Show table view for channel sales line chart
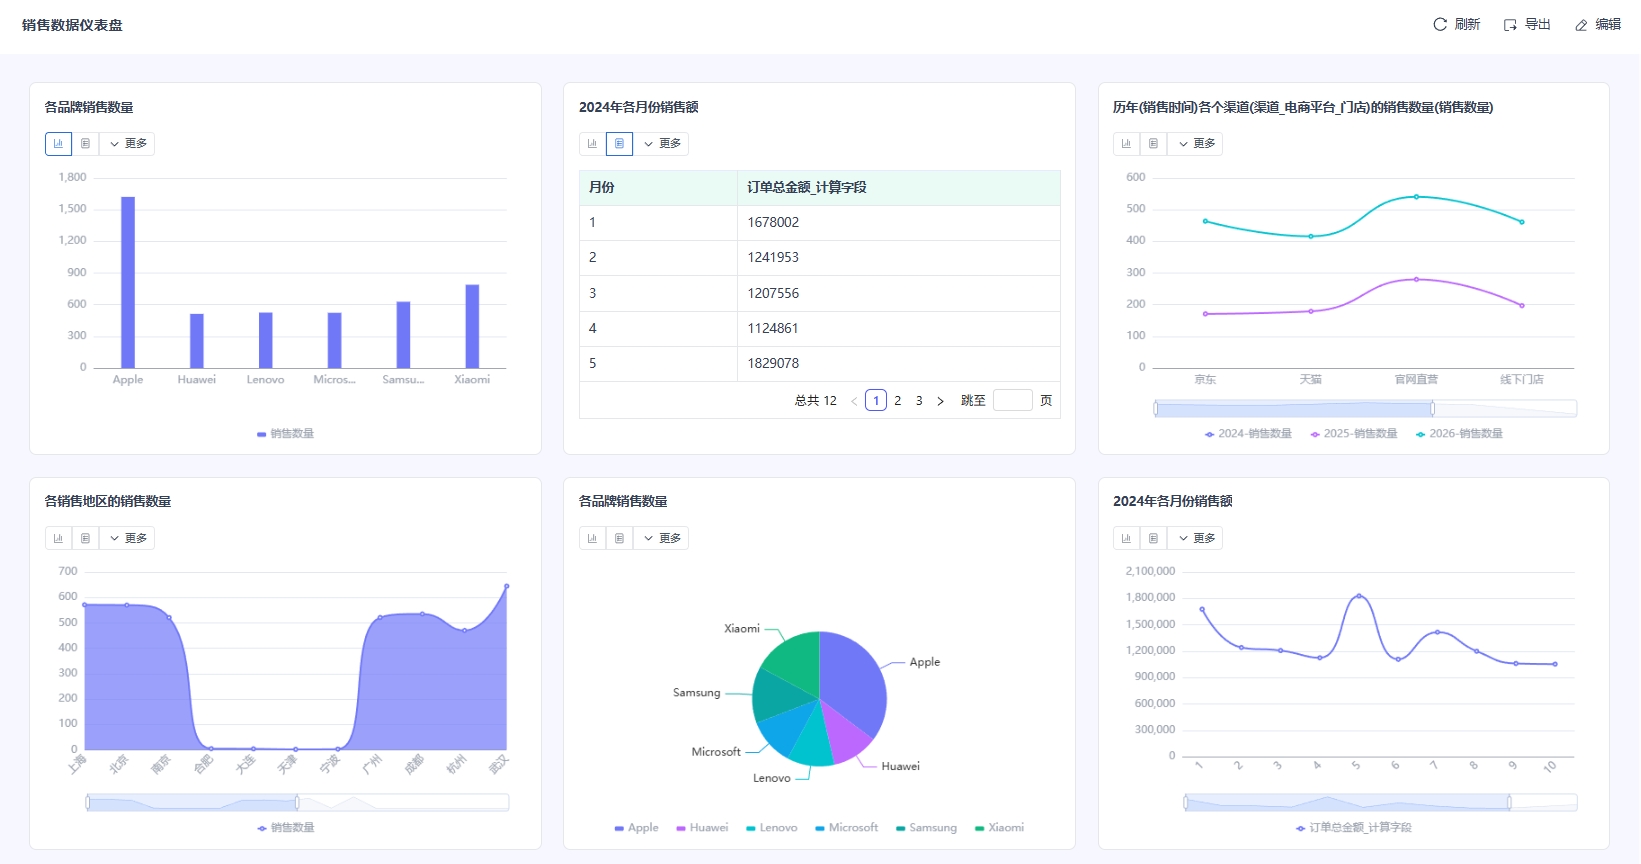 coord(1153,144)
